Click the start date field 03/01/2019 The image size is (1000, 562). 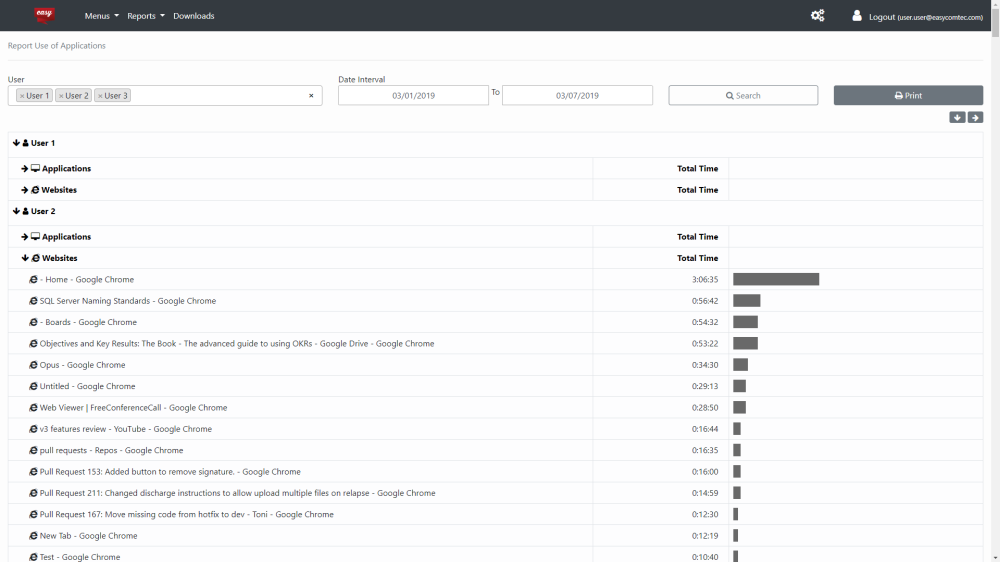[413, 96]
